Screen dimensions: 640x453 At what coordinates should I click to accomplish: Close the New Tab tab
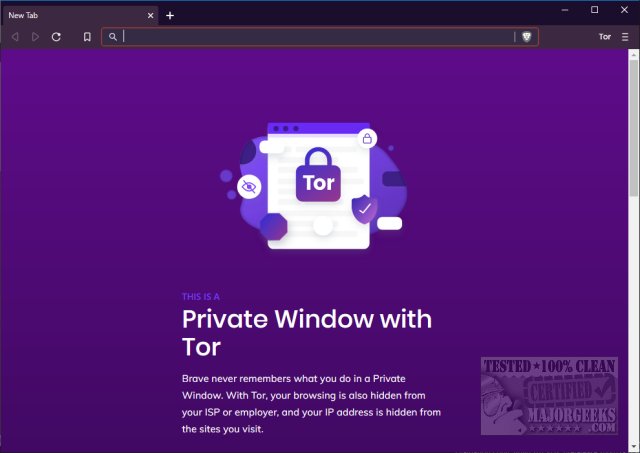click(x=151, y=16)
